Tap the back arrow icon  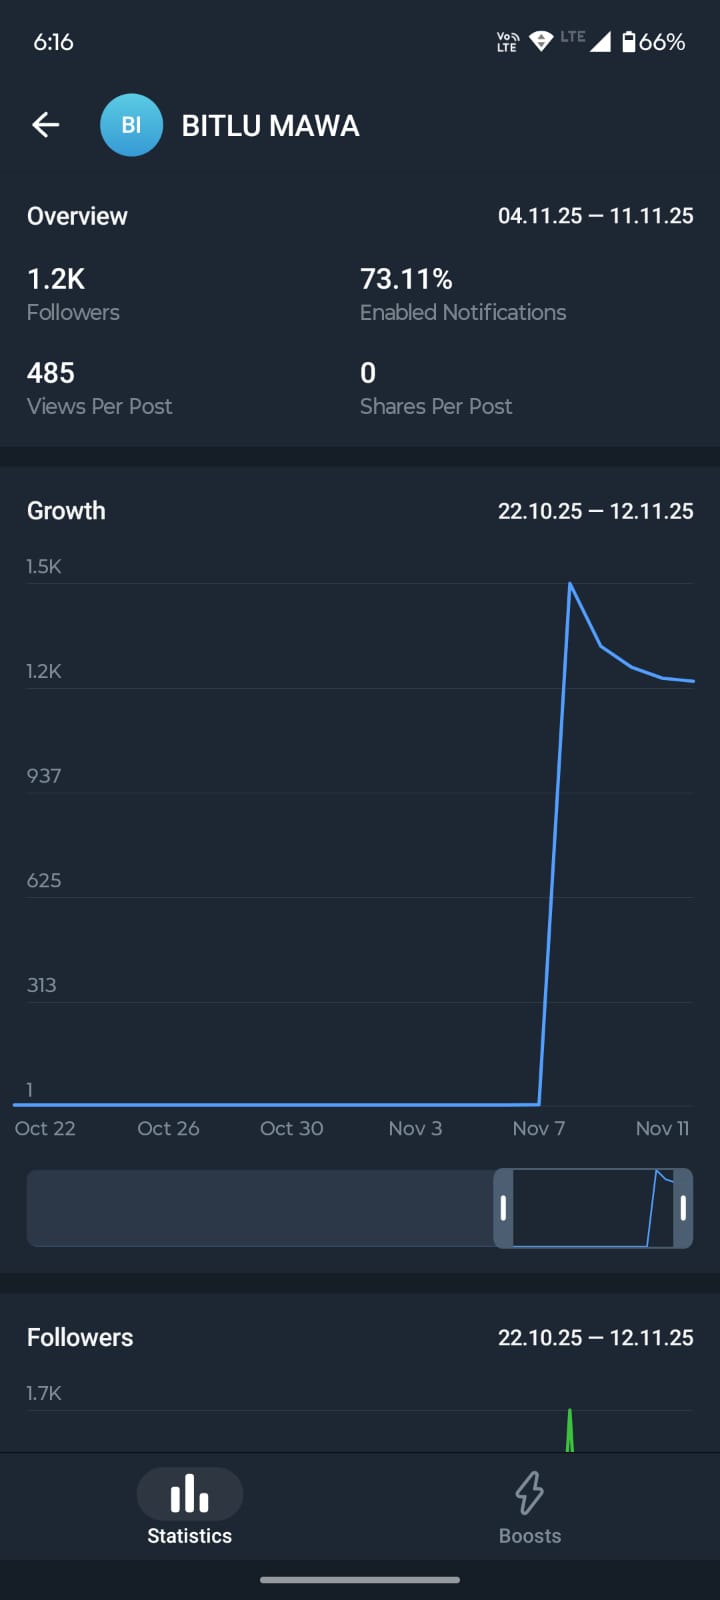pyautogui.click(x=46, y=125)
